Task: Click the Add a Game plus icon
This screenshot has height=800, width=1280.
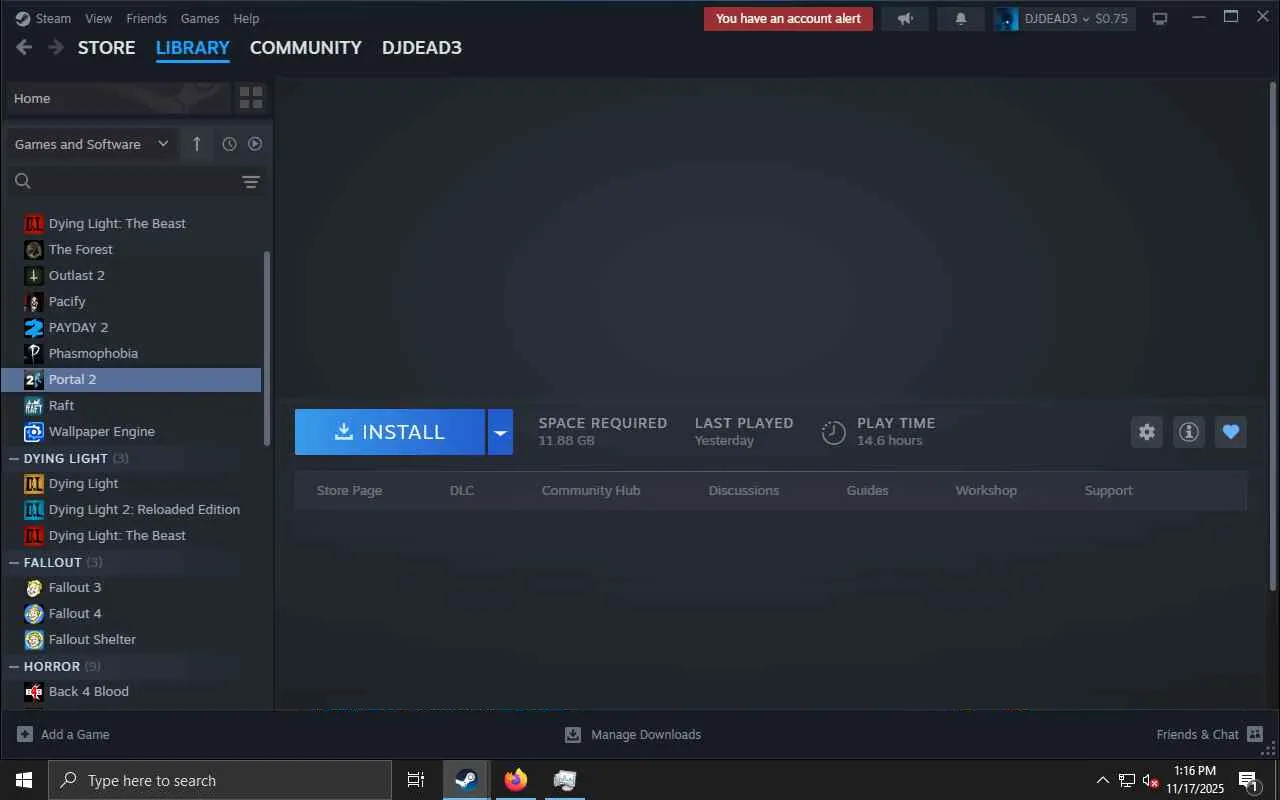Action: (25, 735)
